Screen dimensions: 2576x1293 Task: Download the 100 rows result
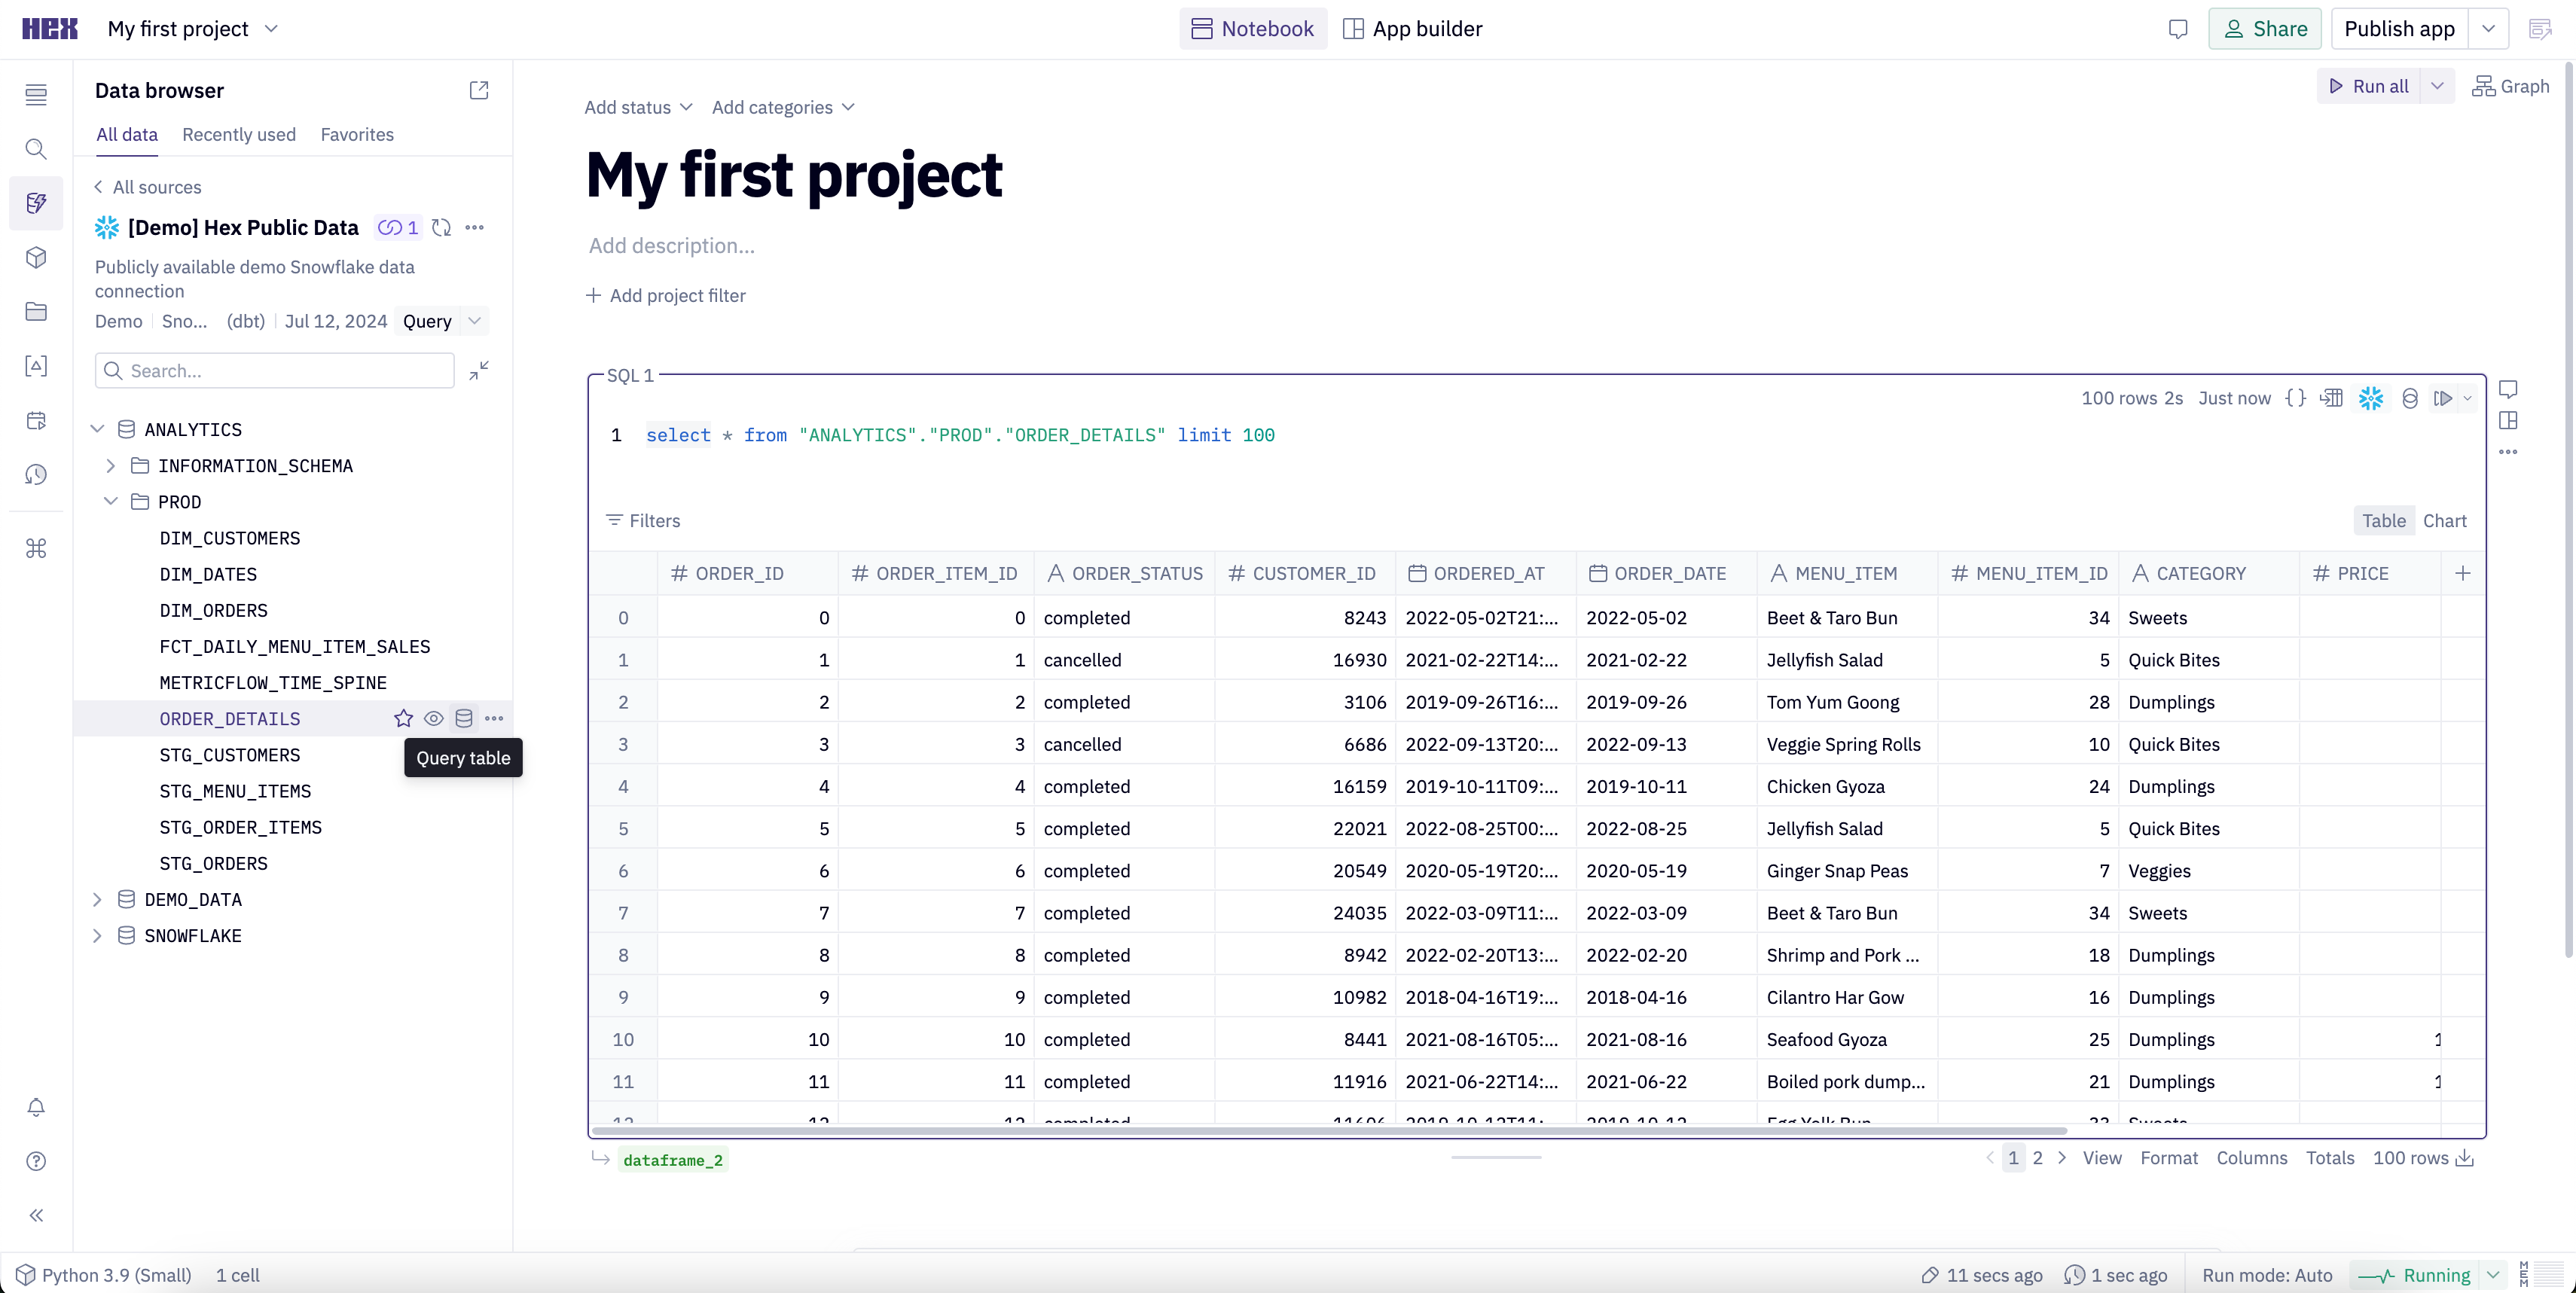tap(2465, 1157)
